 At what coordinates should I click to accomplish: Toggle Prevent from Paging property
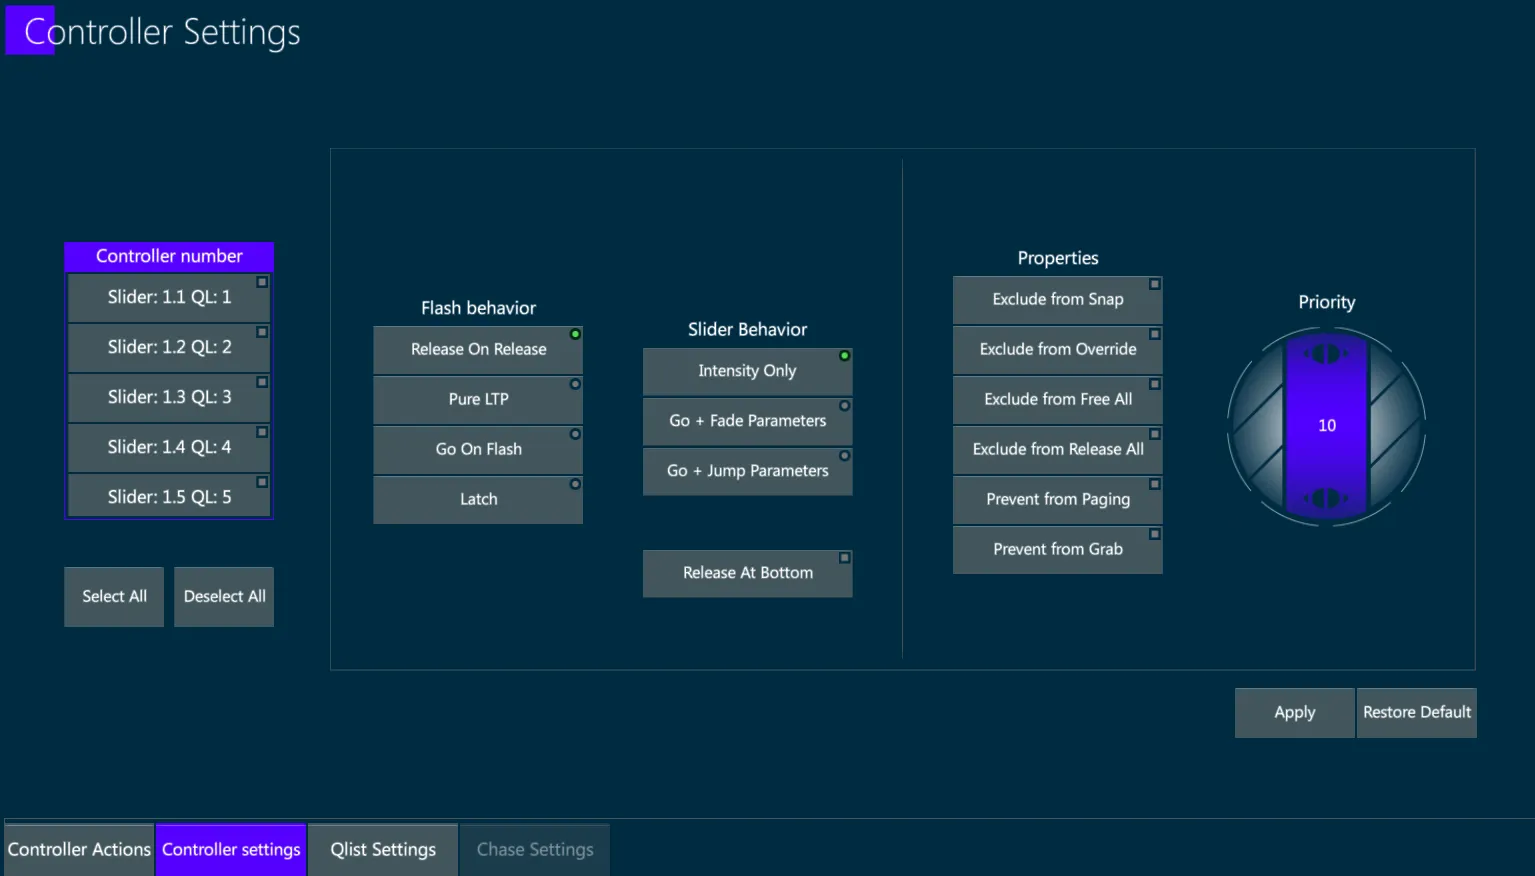tap(1058, 499)
